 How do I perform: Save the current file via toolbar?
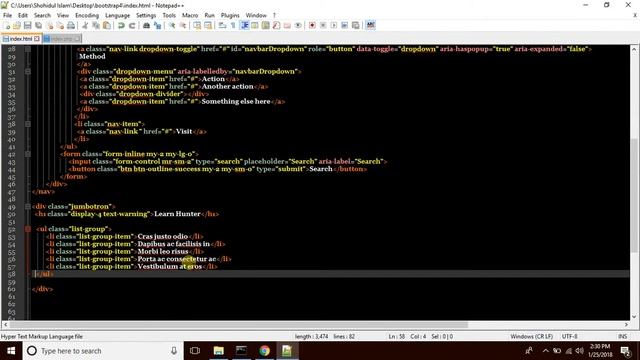click(x=27, y=25)
